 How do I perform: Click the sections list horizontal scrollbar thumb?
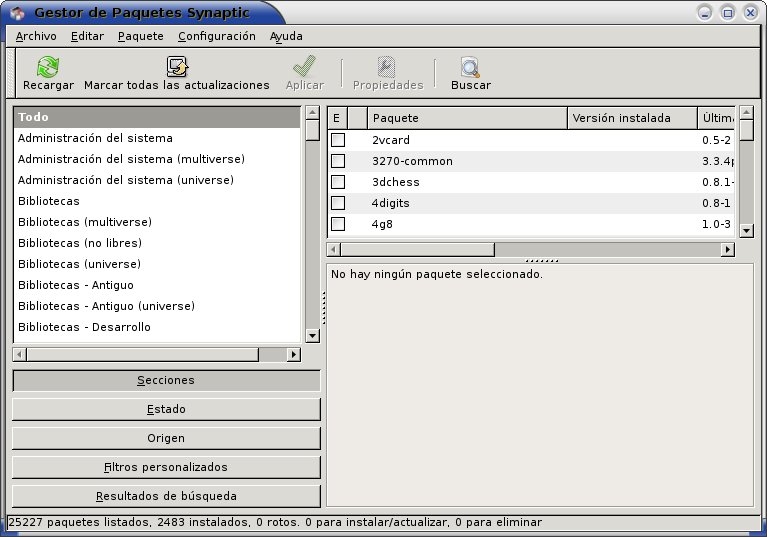point(143,354)
